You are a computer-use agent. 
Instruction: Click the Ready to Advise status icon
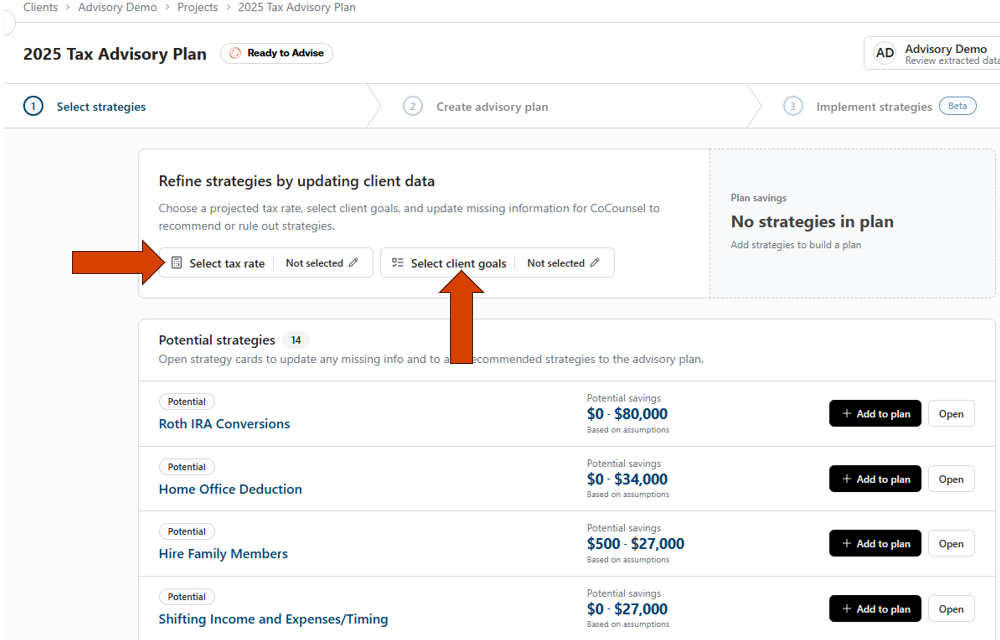(x=236, y=53)
